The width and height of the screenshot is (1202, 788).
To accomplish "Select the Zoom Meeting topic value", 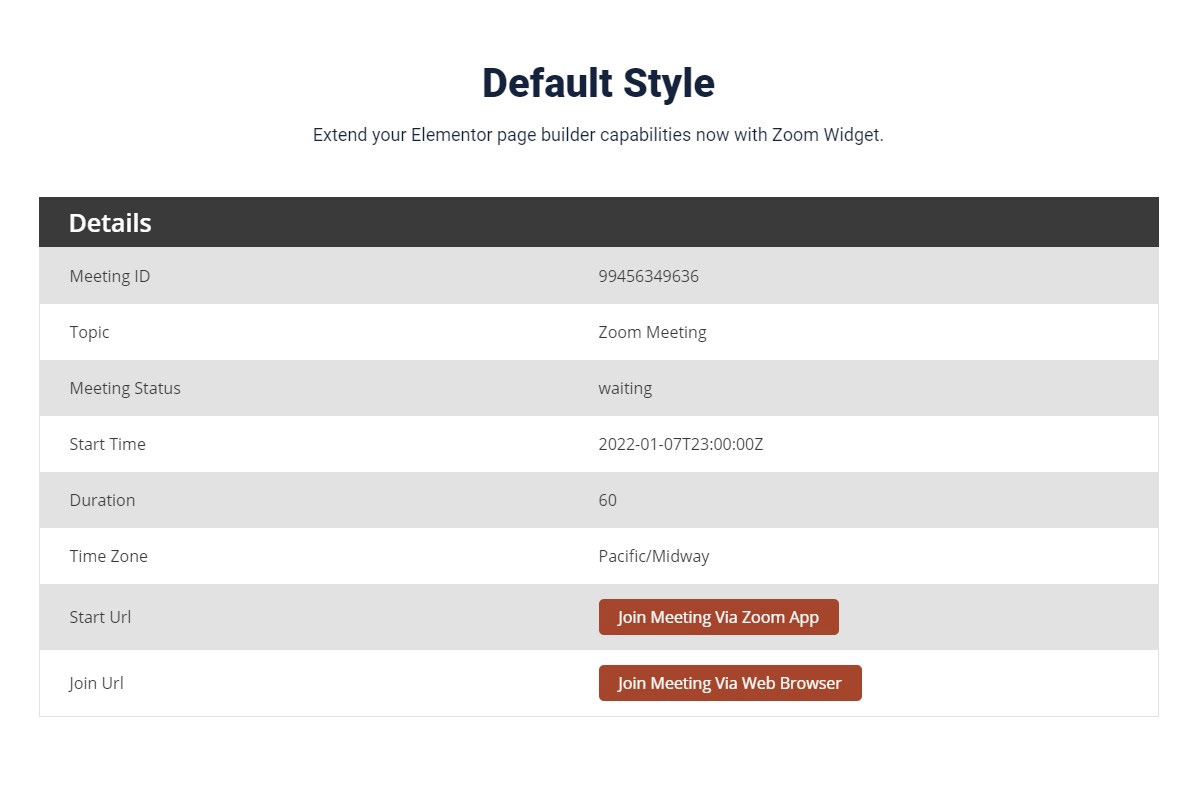I will point(652,332).
